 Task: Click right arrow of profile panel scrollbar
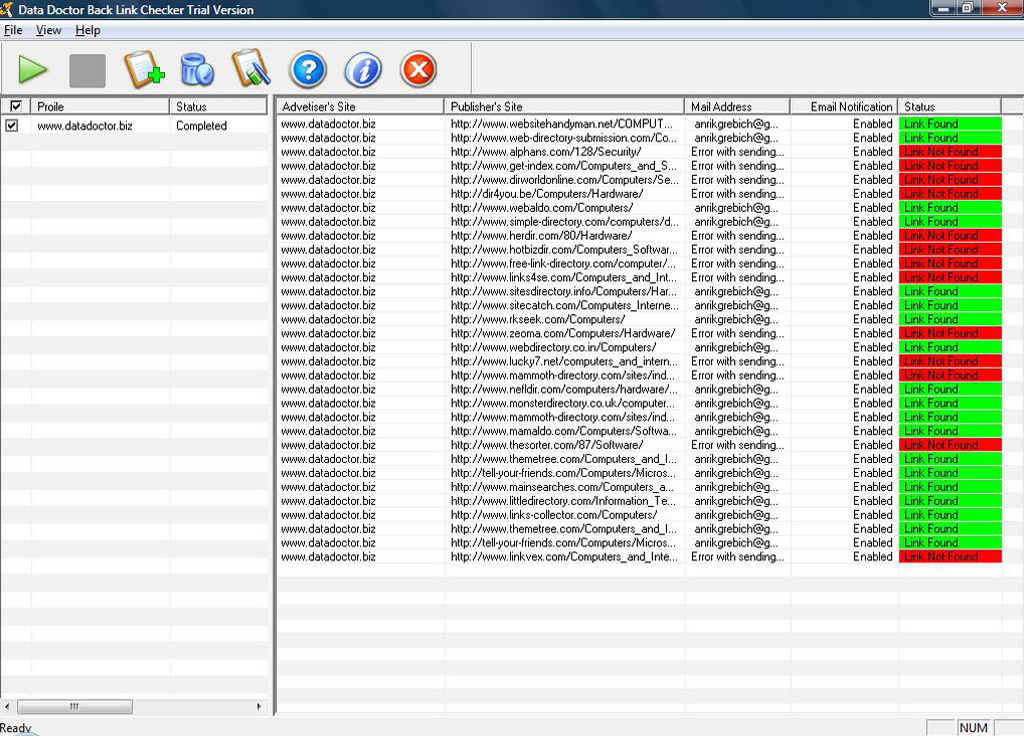(x=259, y=707)
